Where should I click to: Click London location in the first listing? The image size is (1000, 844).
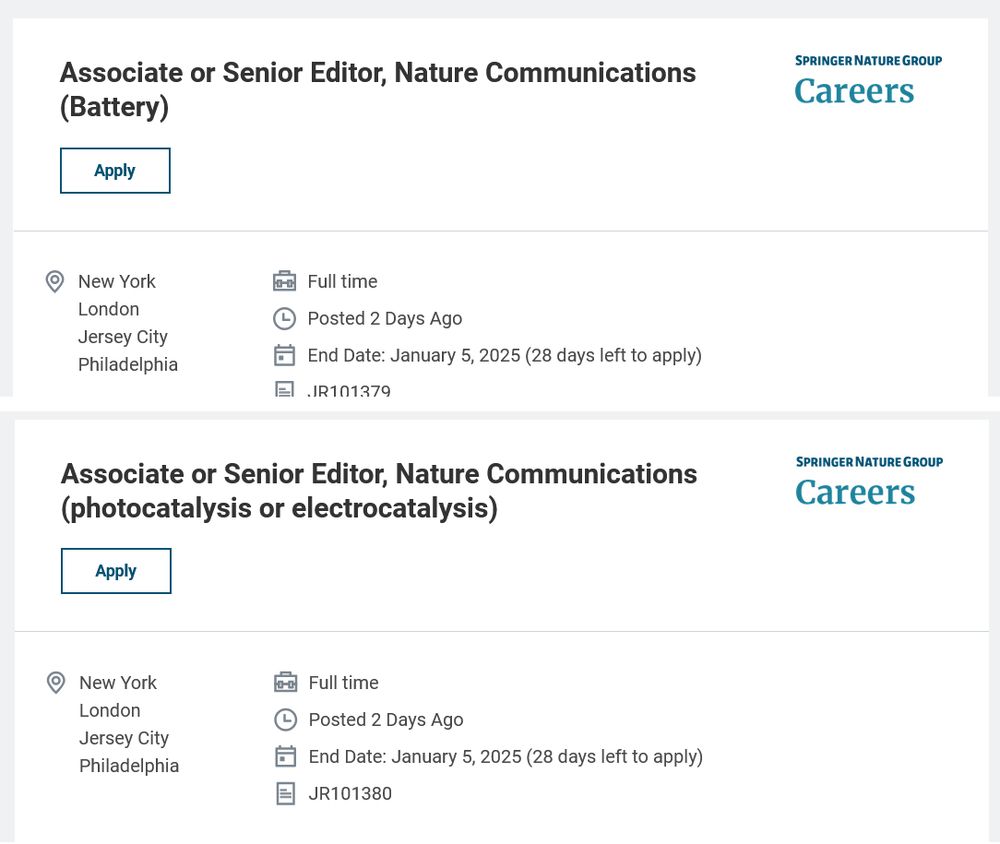[108, 309]
